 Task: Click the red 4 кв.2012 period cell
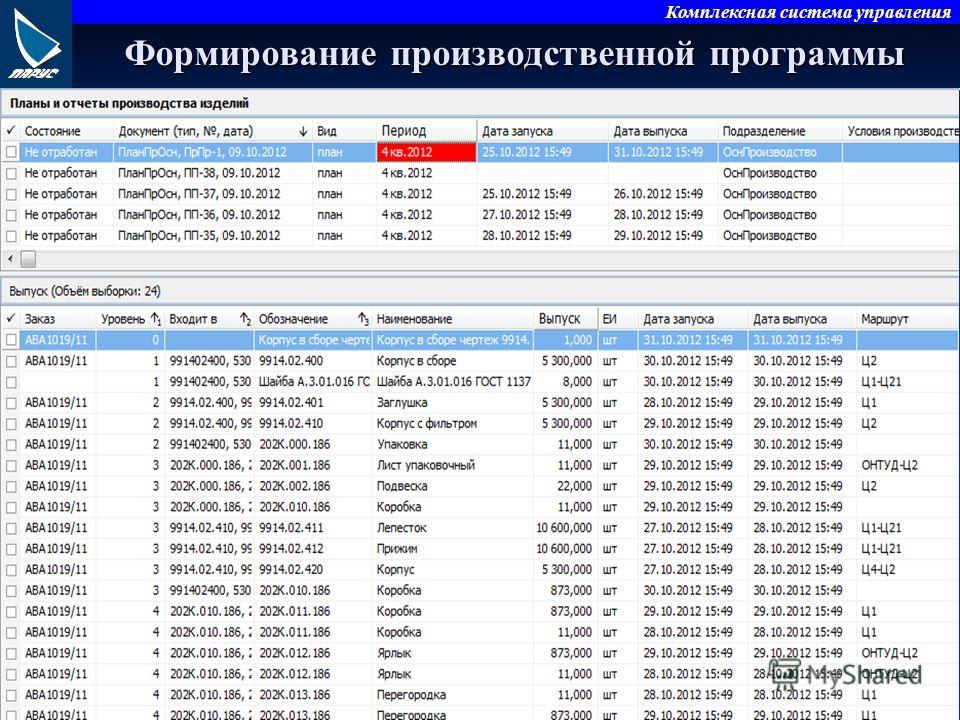click(426, 152)
